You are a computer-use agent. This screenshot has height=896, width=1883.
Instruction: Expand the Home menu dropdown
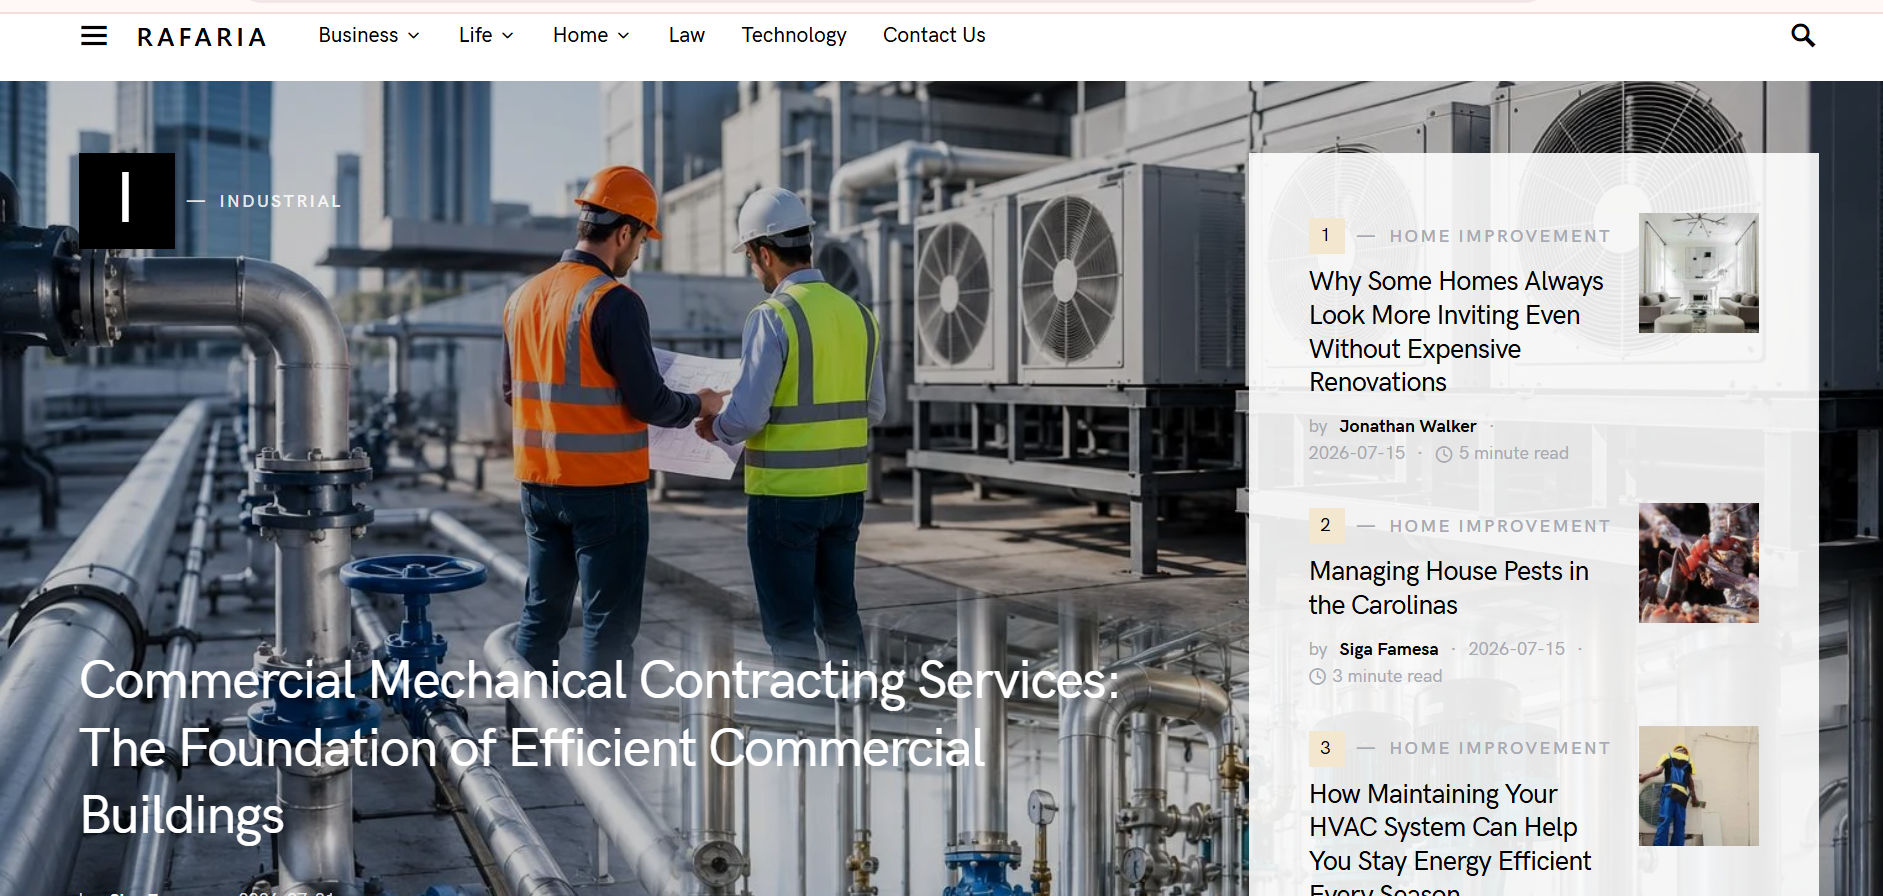coord(591,35)
